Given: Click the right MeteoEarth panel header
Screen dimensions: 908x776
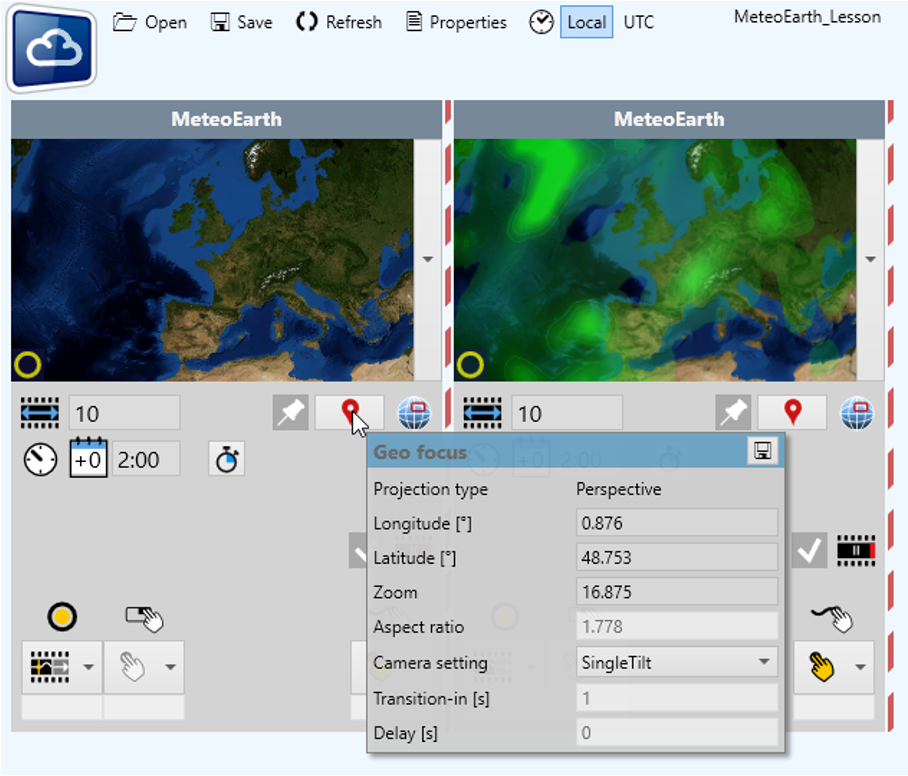Looking at the screenshot, I should point(669,119).
